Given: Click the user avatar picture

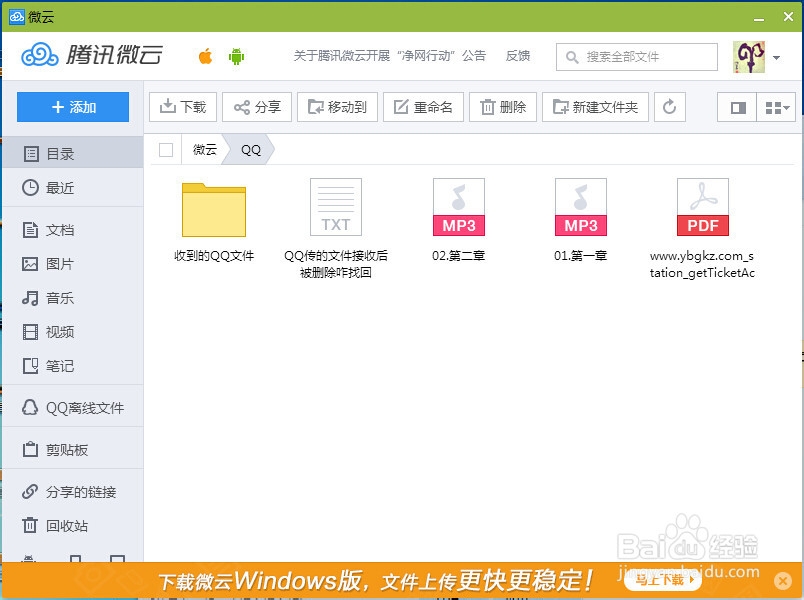Looking at the screenshot, I should pos(749,56).
